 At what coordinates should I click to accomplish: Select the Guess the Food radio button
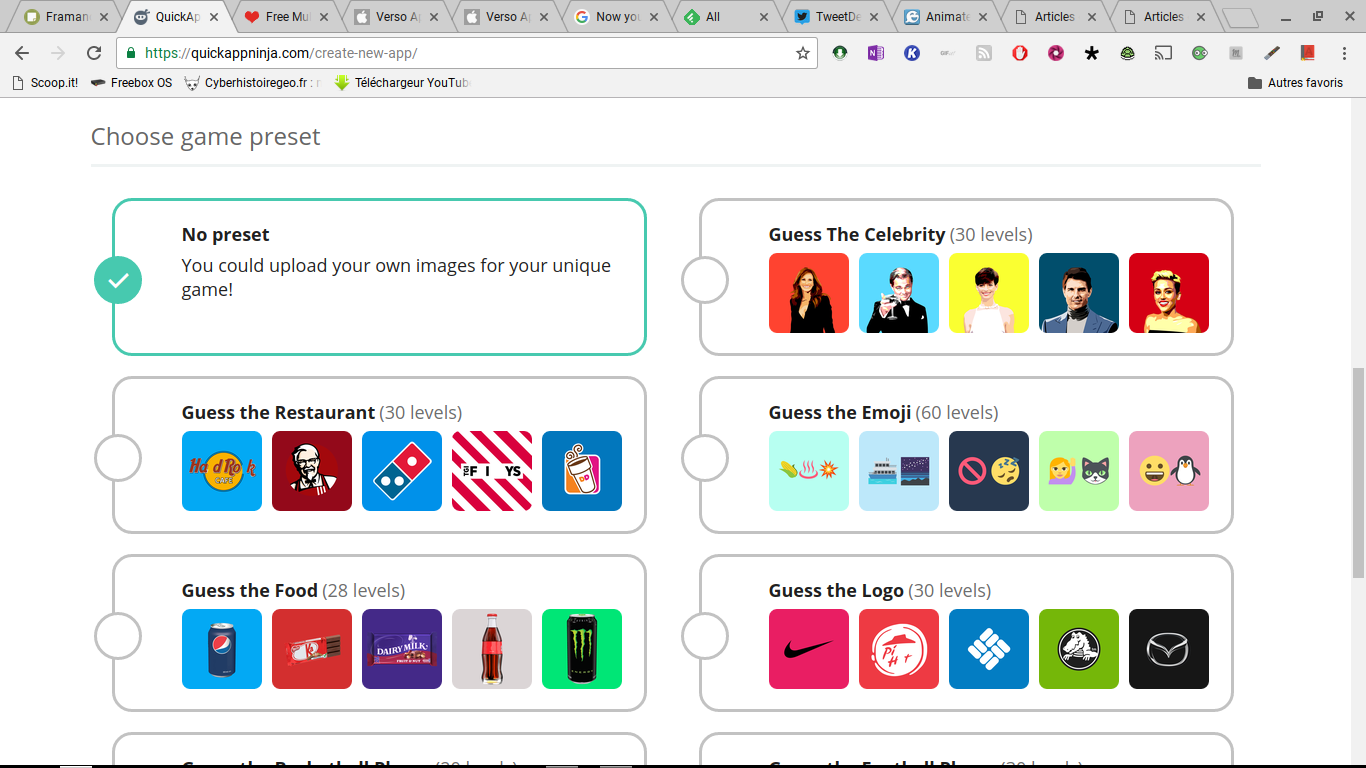tap(118, 636)
